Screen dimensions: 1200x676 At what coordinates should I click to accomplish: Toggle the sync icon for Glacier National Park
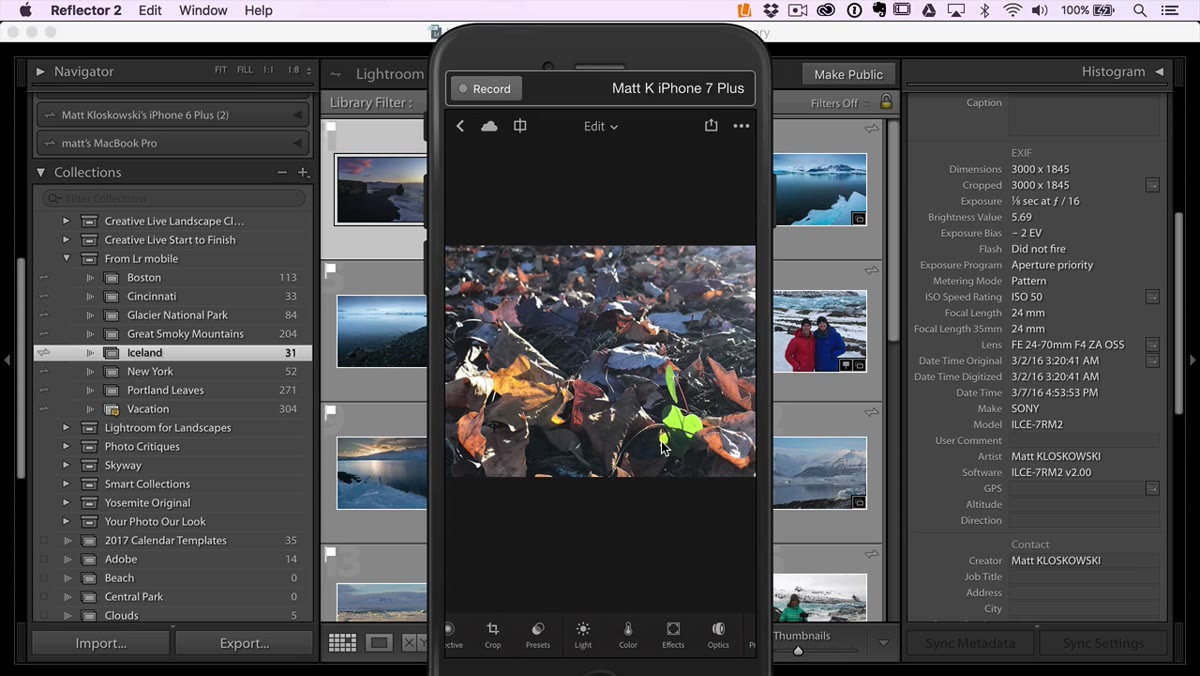click(43, 315)
